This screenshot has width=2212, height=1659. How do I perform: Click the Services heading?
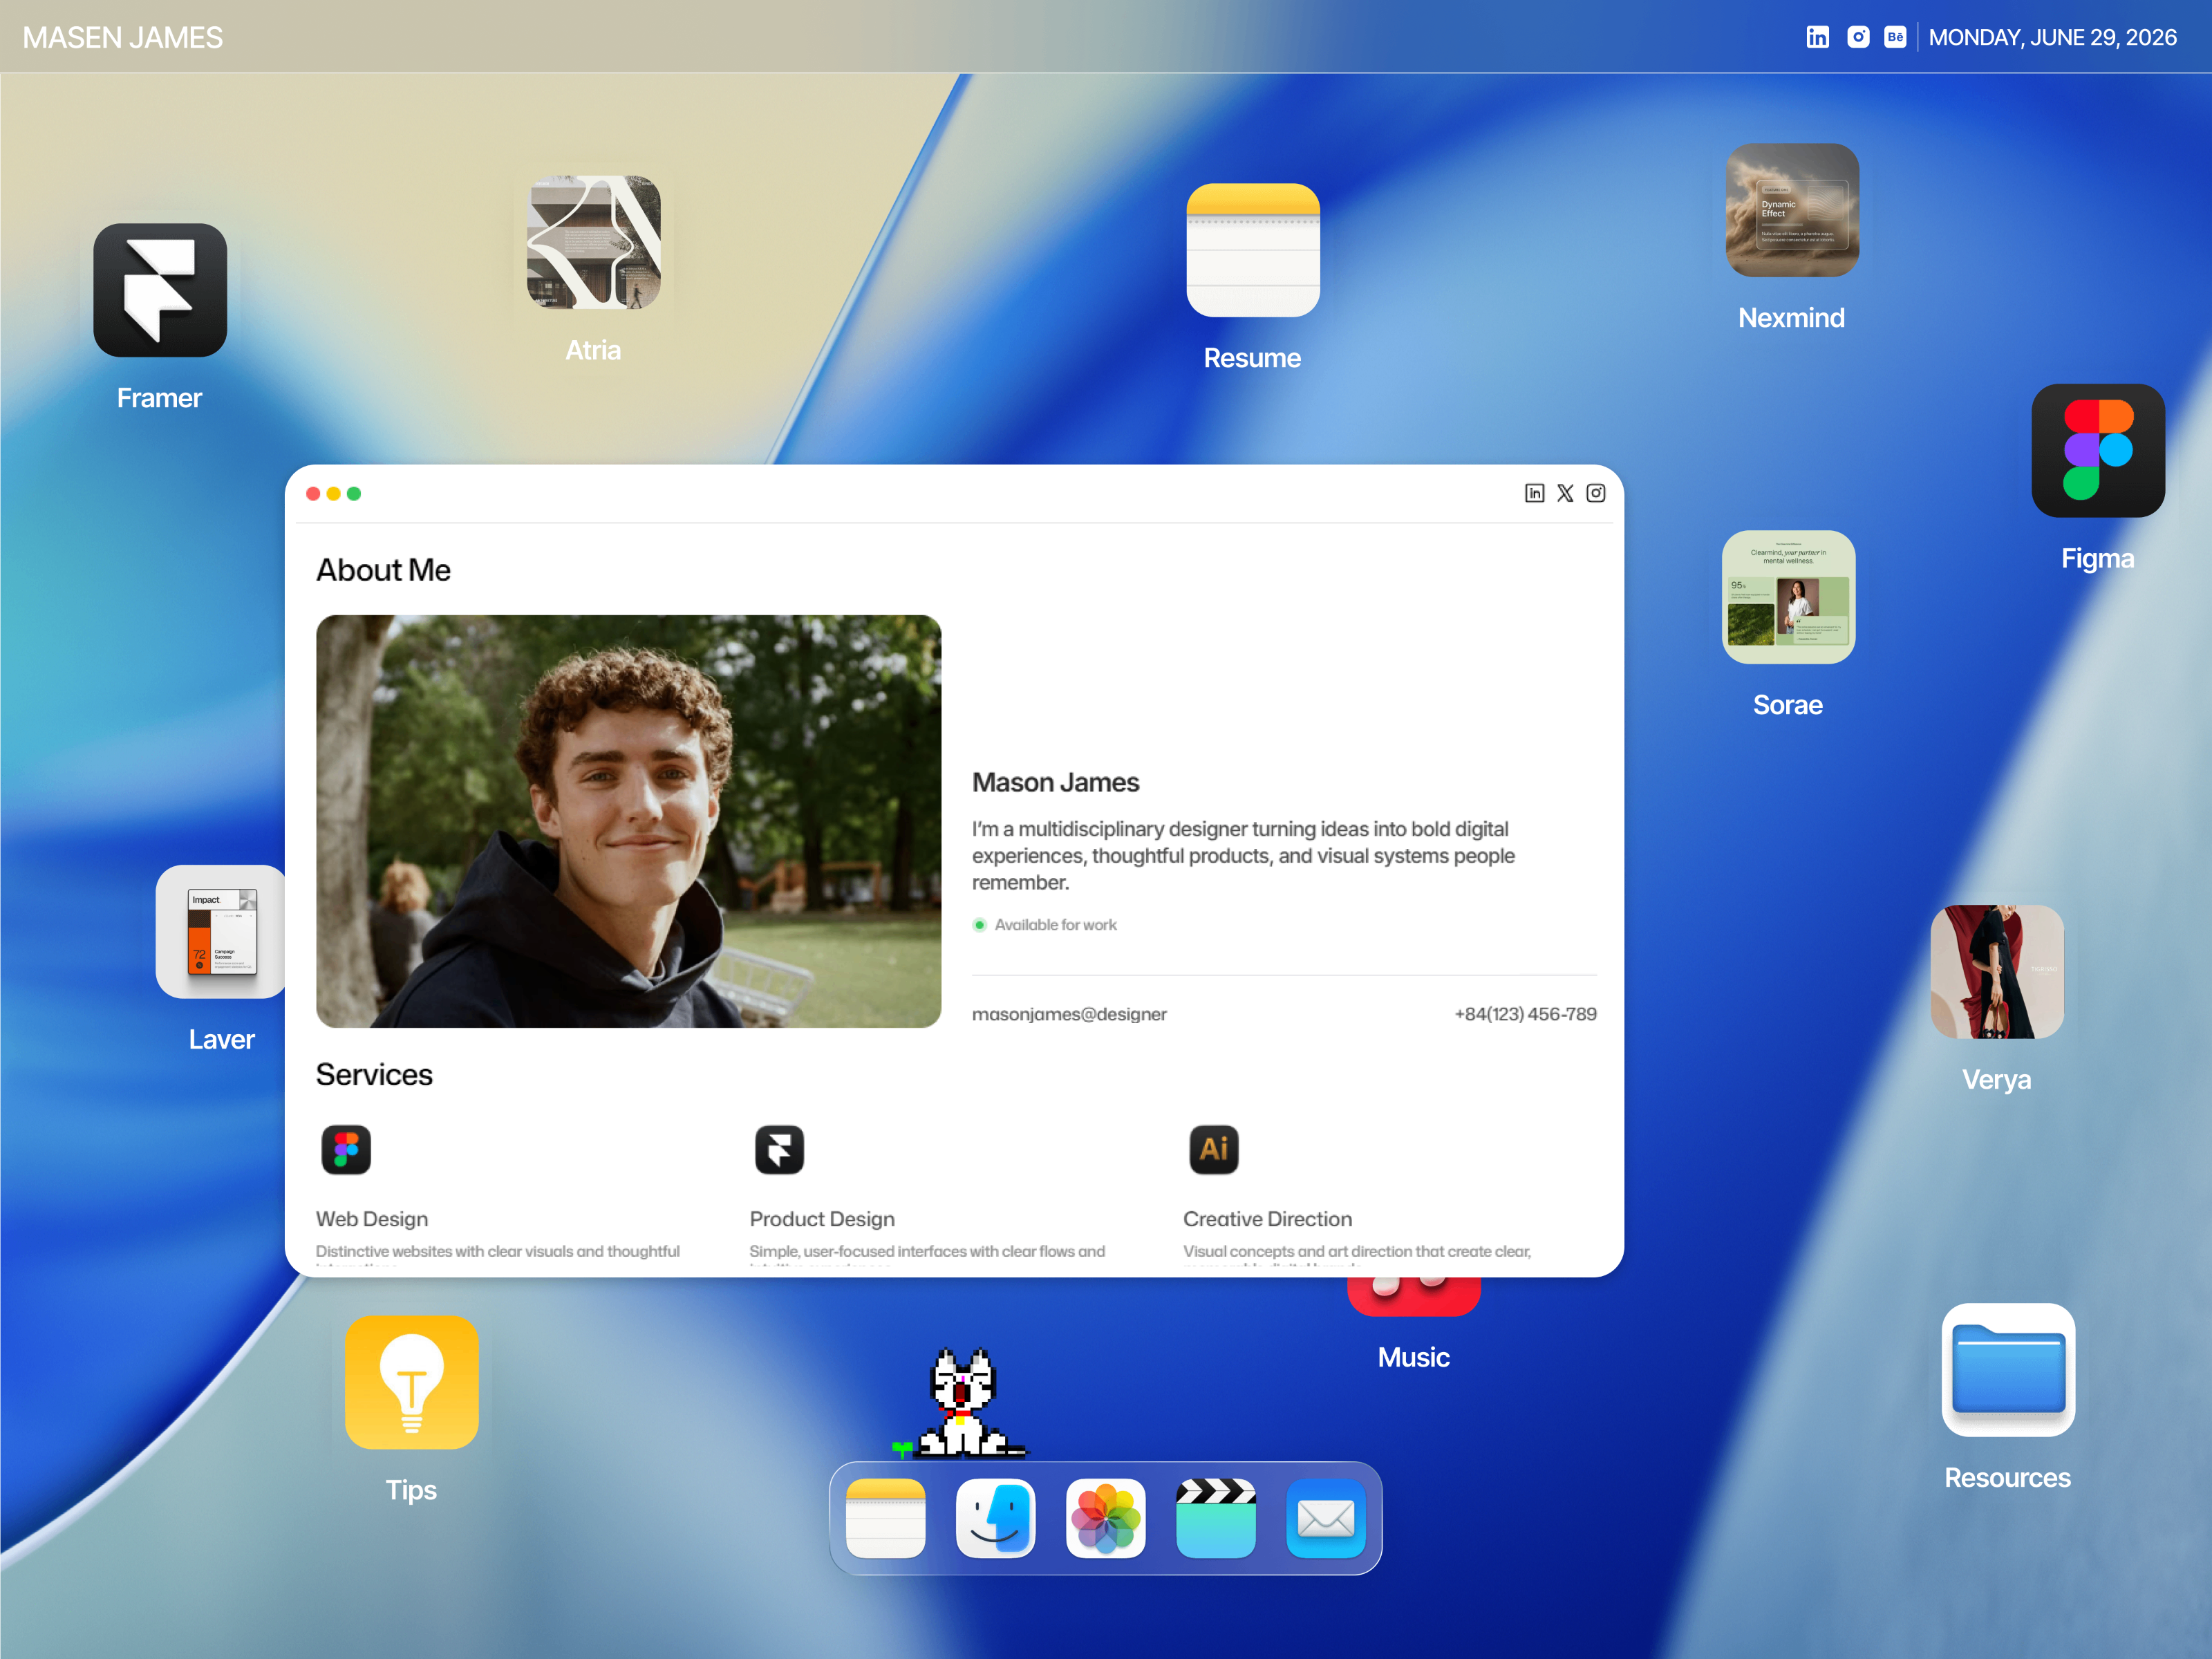374,1075
